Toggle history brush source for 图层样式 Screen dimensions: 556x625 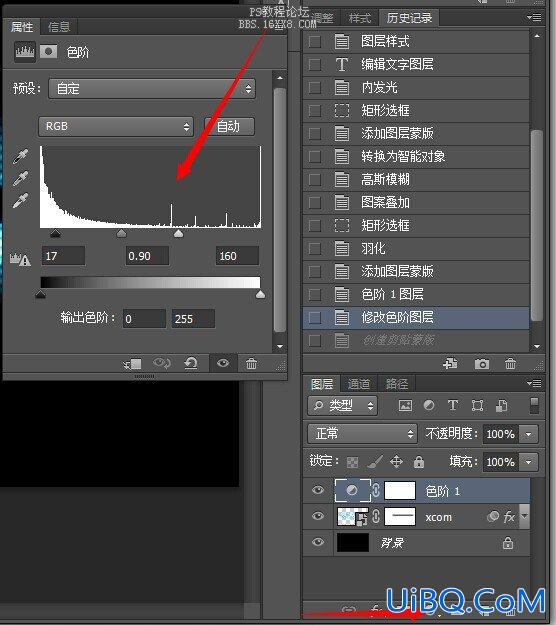pyautogui.click(x=315, y=41)
